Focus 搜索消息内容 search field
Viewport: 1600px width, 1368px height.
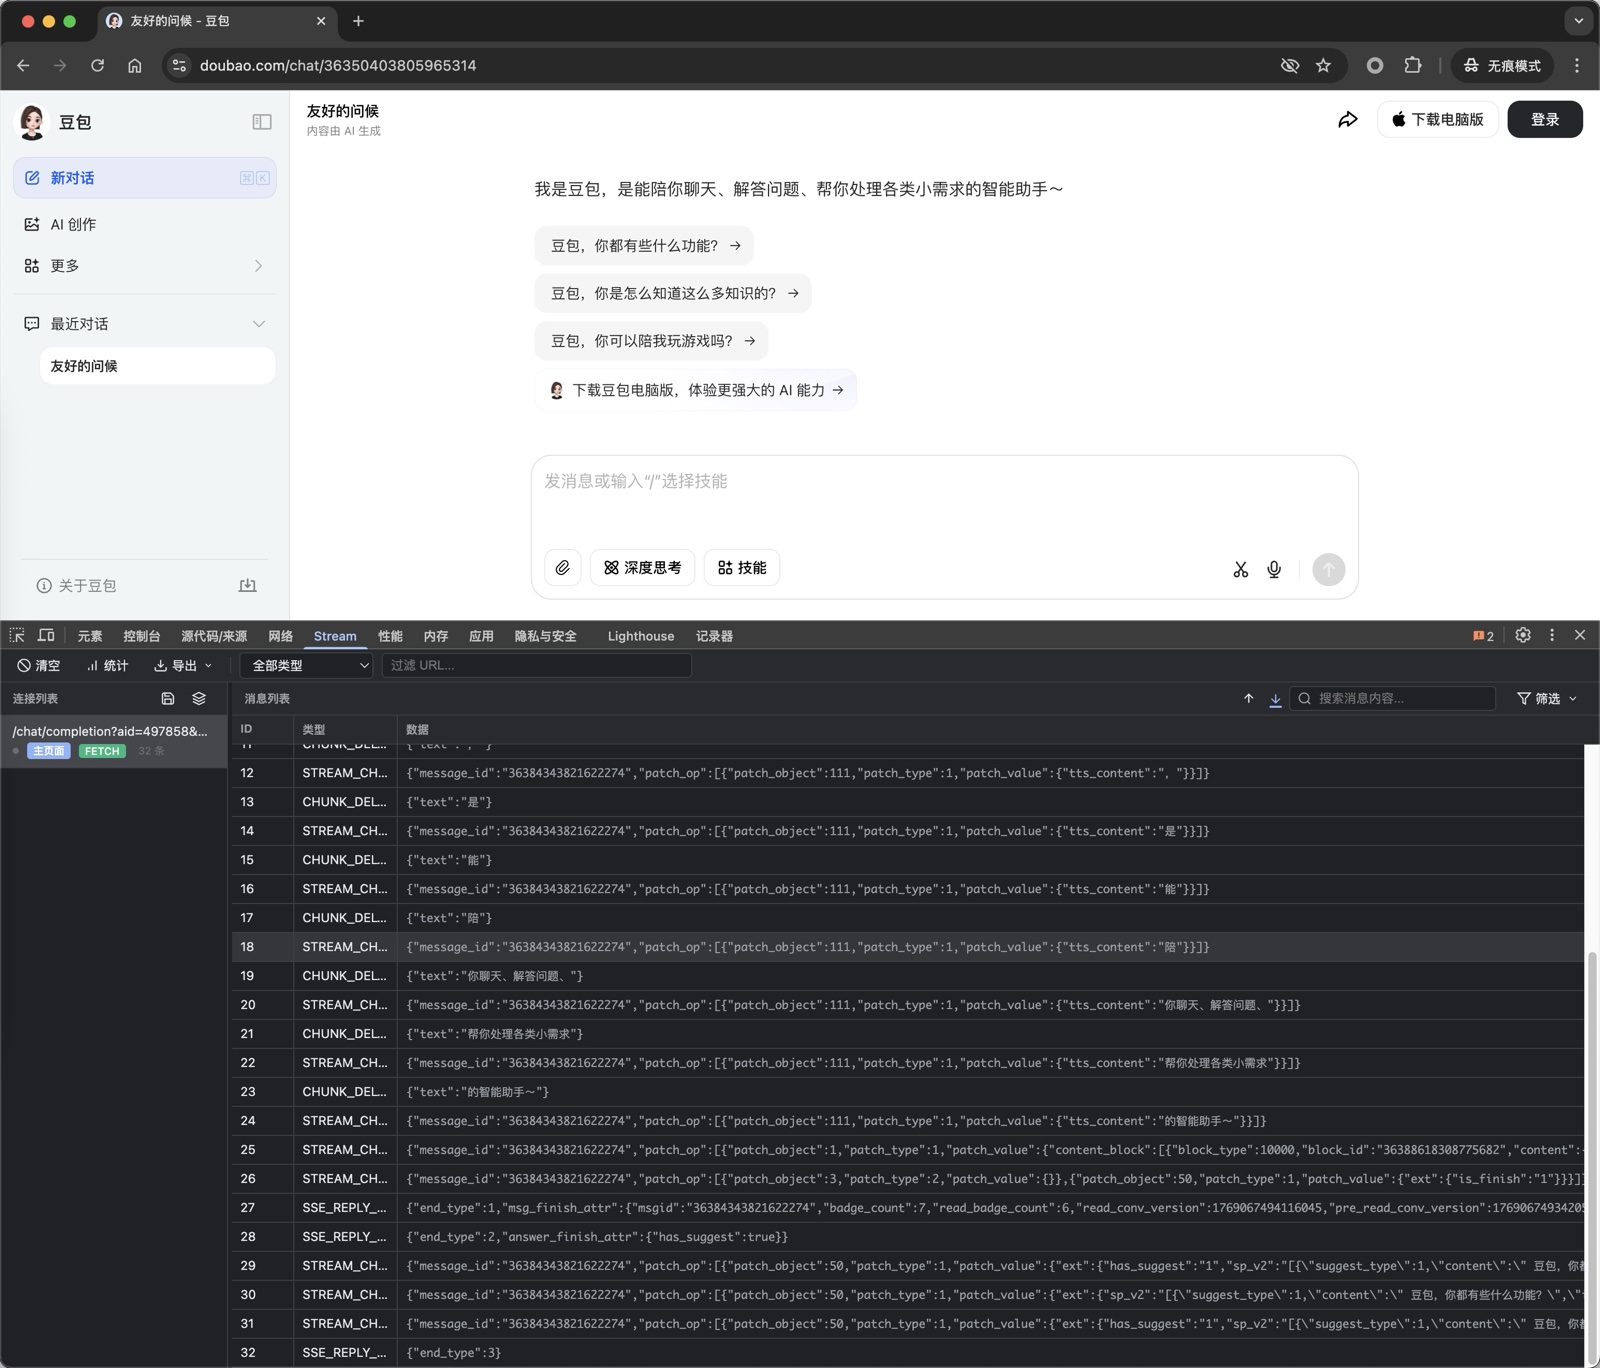tap(1393, 699)
